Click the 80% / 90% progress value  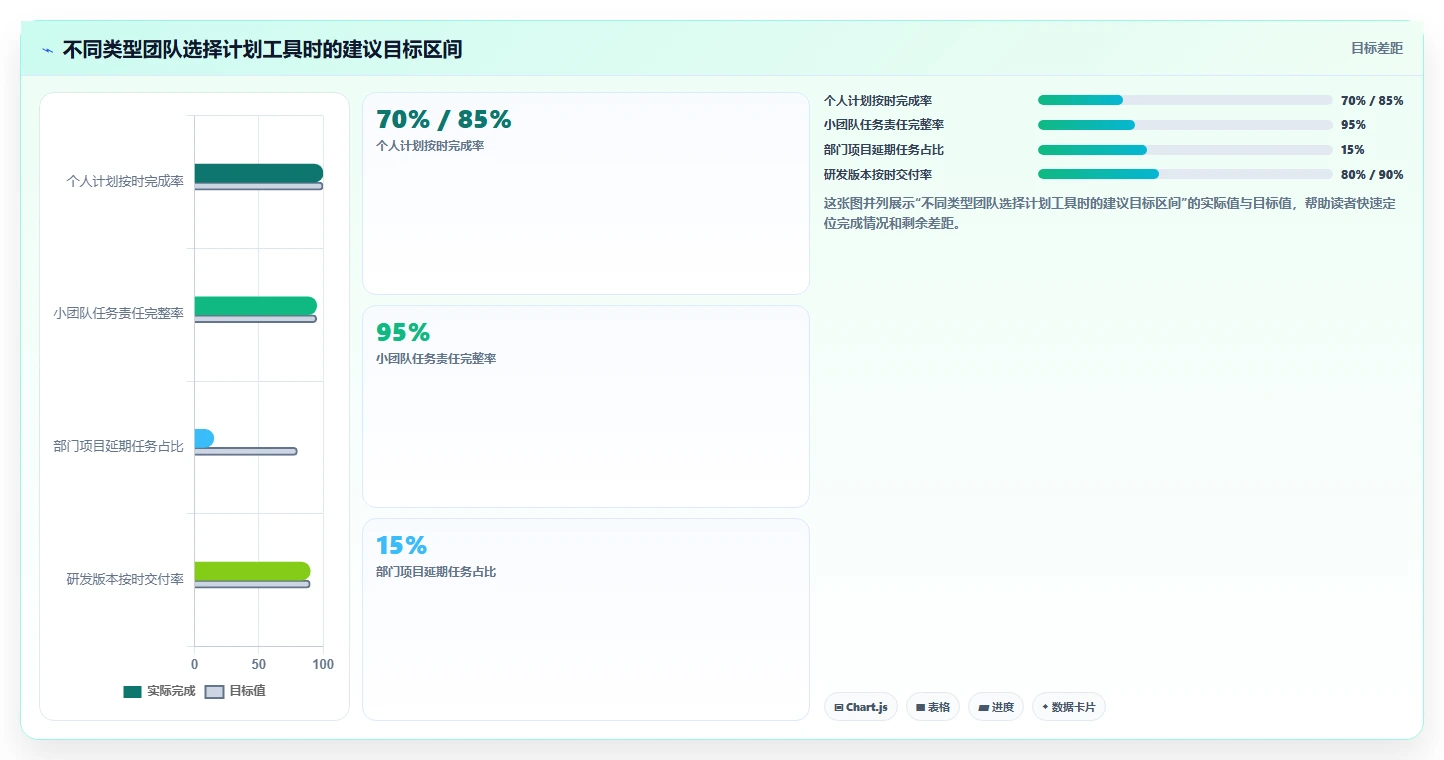click(1372, 175)
